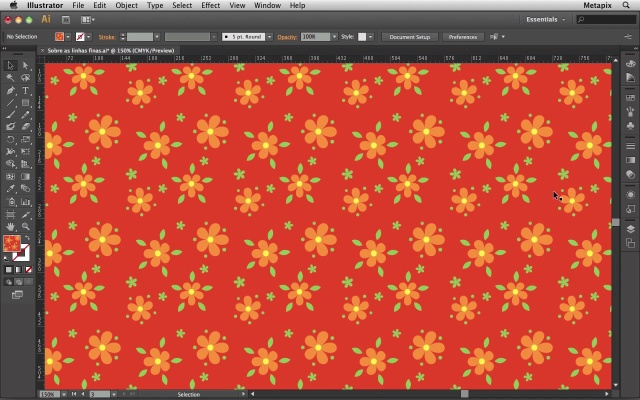Screen dimensions: 640x400
Task: Select the Zoom tool
Action: [25, 227]
